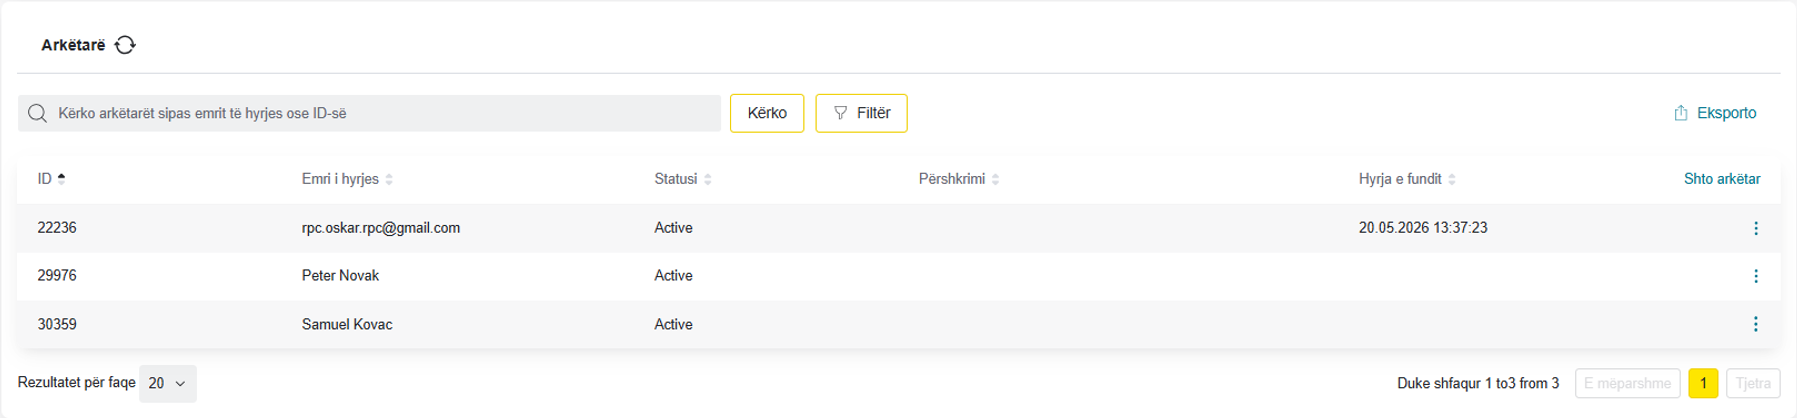Open three-dot menu for cashier 22236
1797x418 pixels.
coord(1755,228)
